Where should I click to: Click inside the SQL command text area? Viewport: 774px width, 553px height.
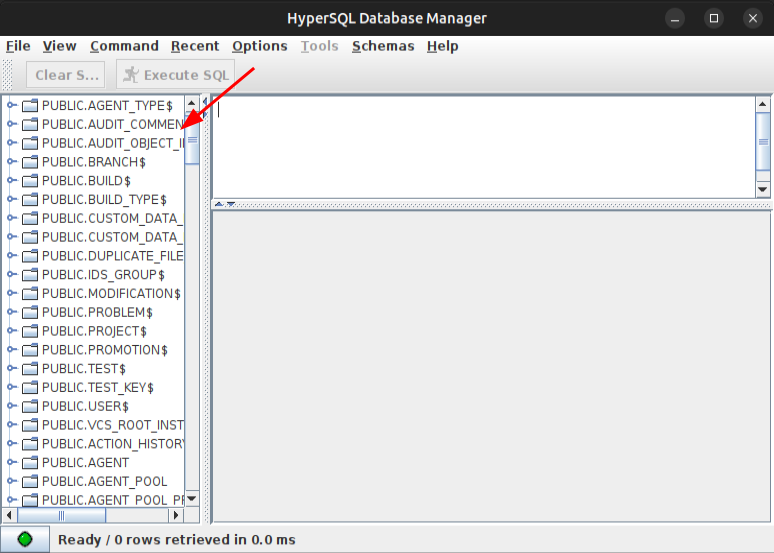[x=480, y=145]
